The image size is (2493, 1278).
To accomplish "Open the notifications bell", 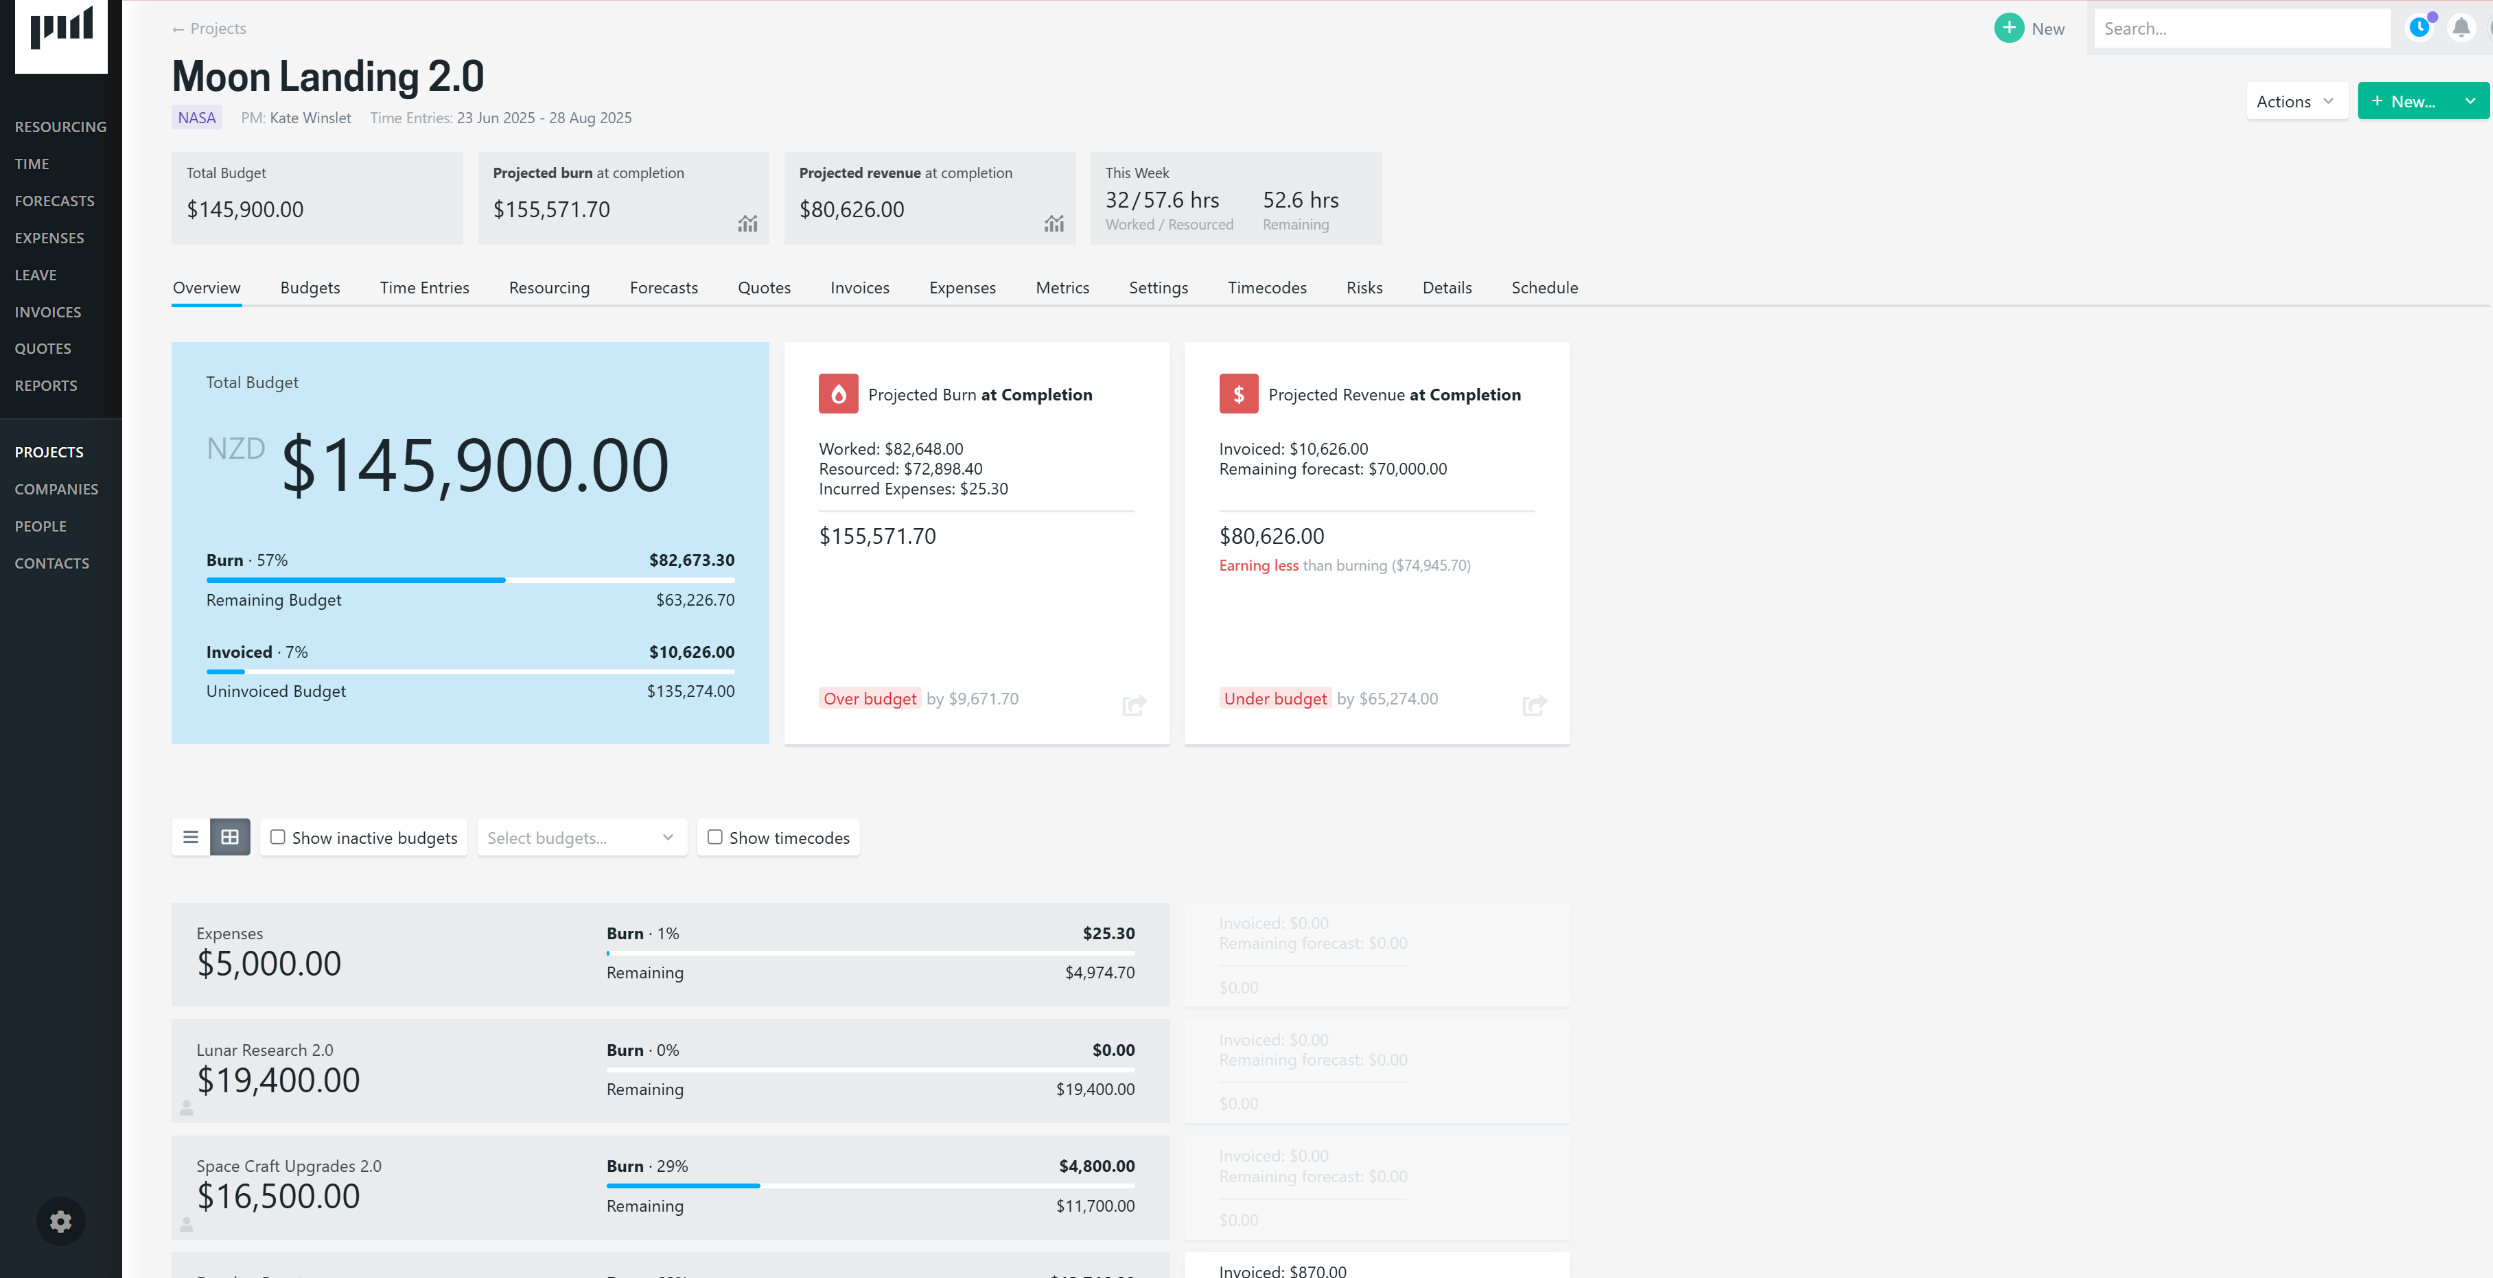I will (2461, 28).
